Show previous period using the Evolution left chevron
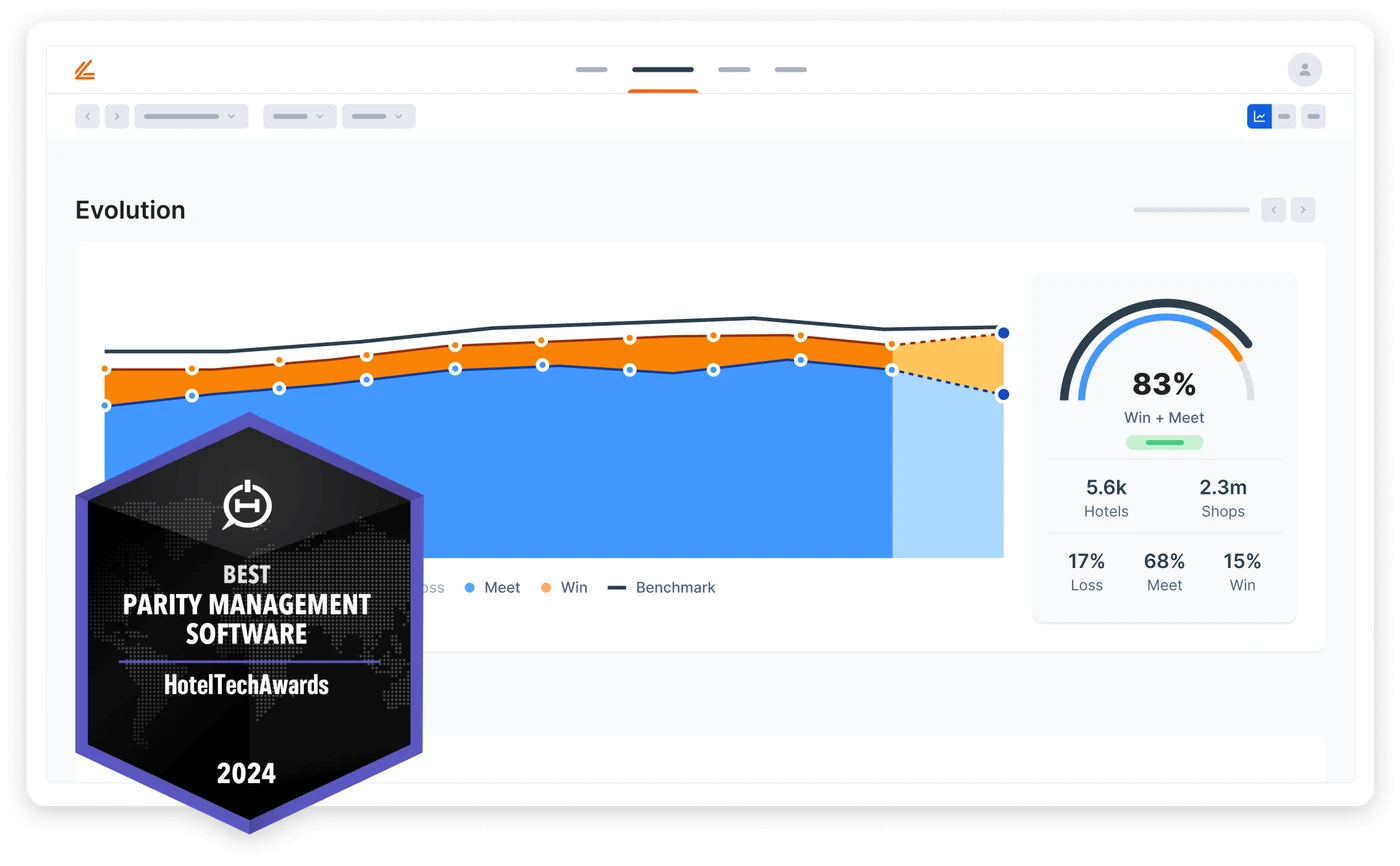Image resolution: width=1400 pixels, height=866 pixels. (1273, 210)
